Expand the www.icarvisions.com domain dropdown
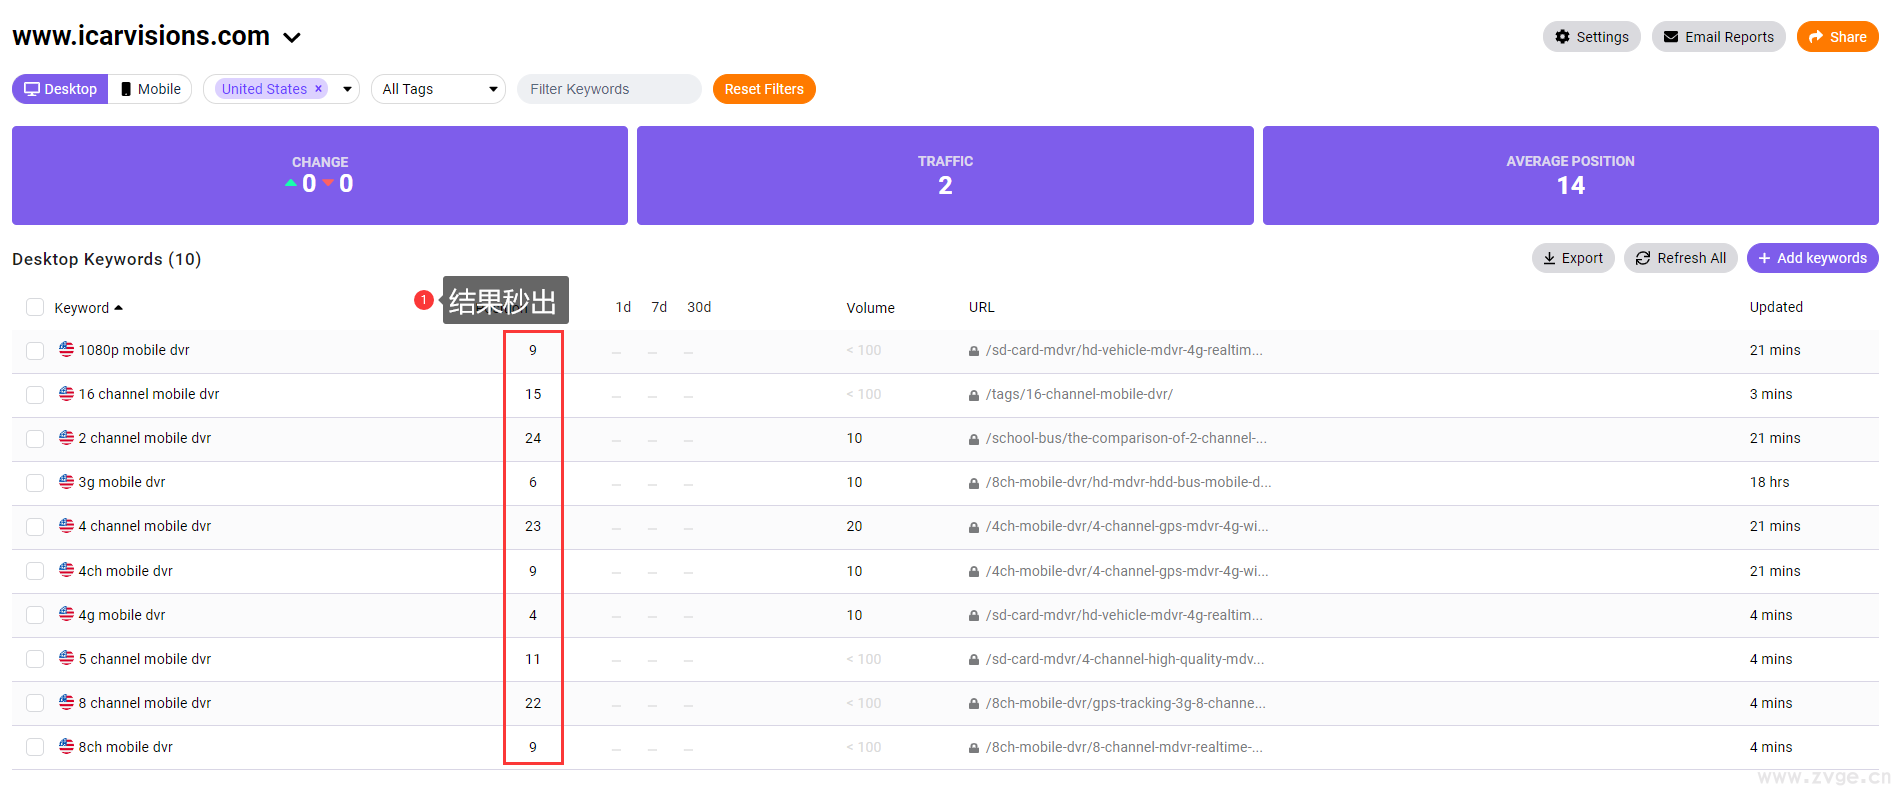This screenshot has width=1891, height=786. 292,38
